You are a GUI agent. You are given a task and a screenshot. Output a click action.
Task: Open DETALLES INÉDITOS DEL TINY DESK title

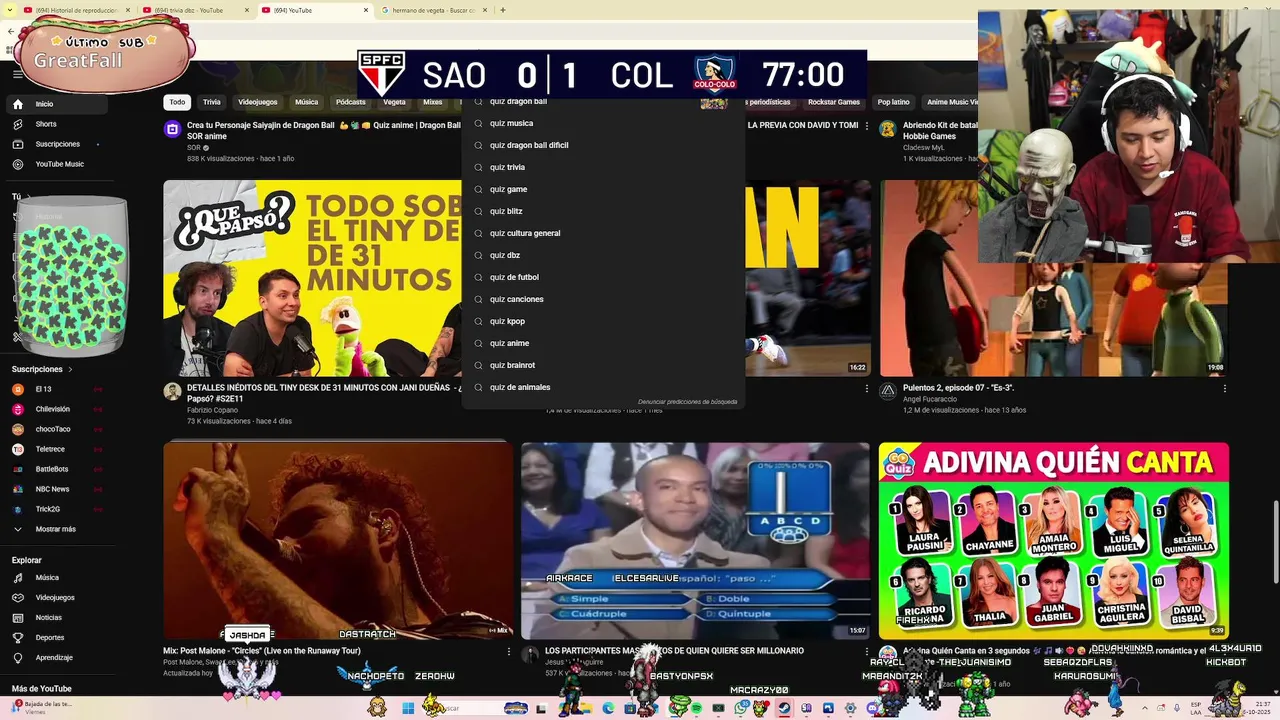pos(324,393)
